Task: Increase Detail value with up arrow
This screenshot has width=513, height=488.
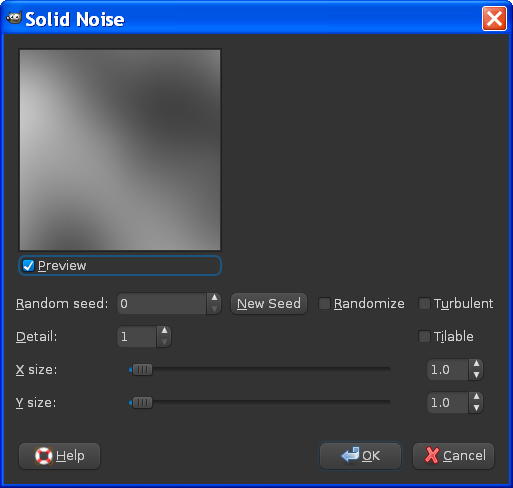Action: 164,331
